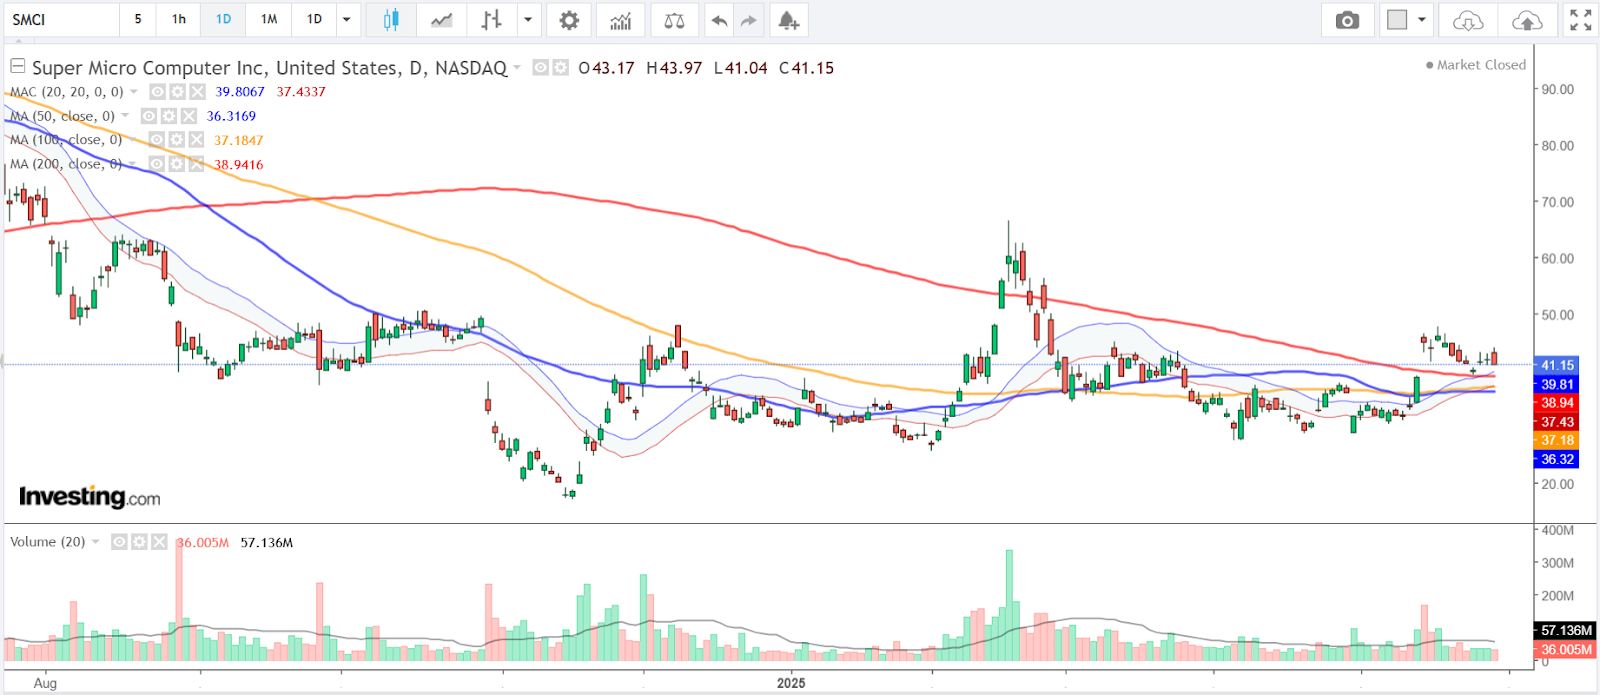The width and height of the screenshot is (1600, 695).
Task: Click the red 38.94 price axis tag
Action: pos(1557,403)
